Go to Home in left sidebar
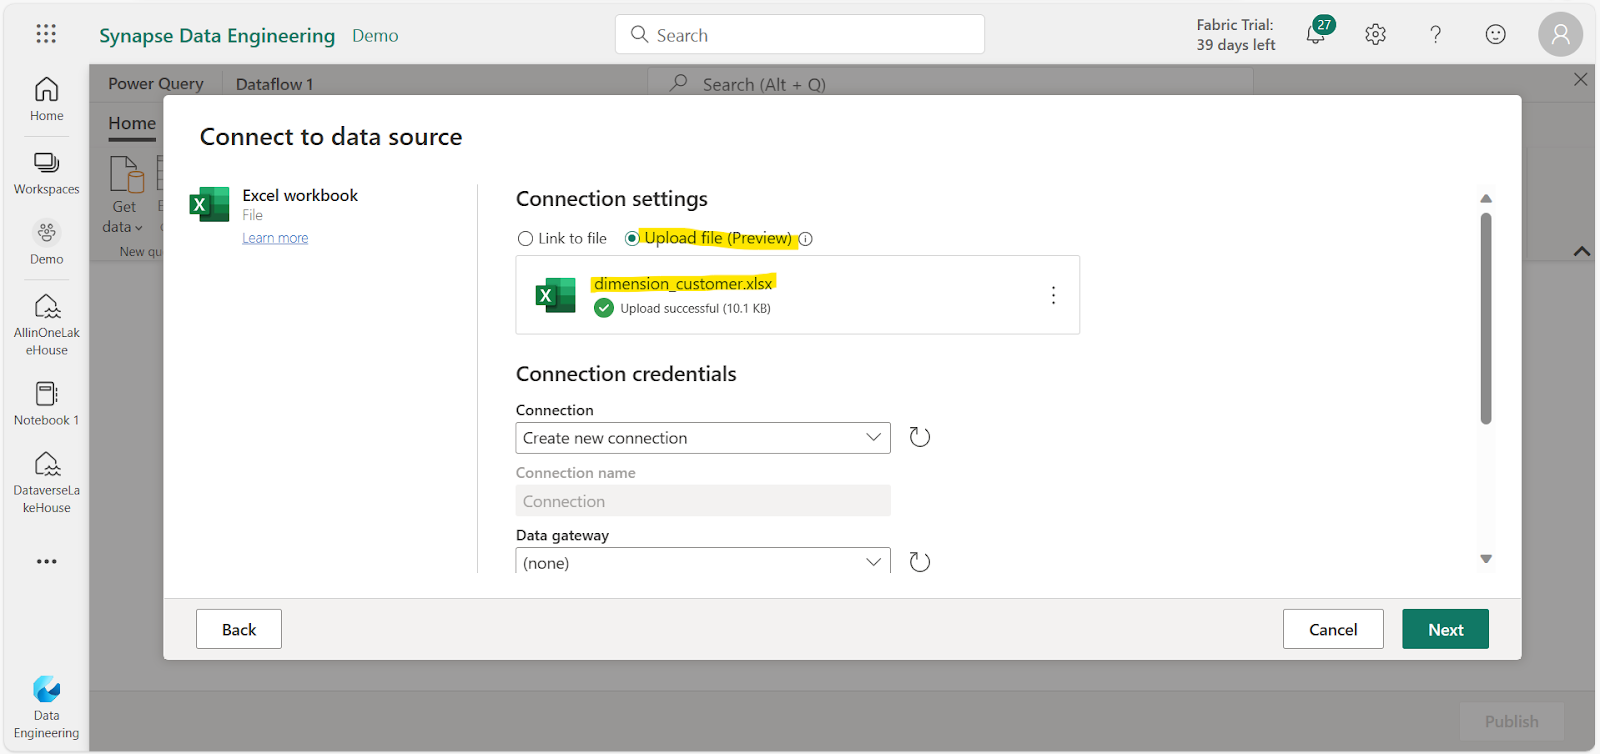Screen dimensions: 1600x754 (x=46, y=100)
